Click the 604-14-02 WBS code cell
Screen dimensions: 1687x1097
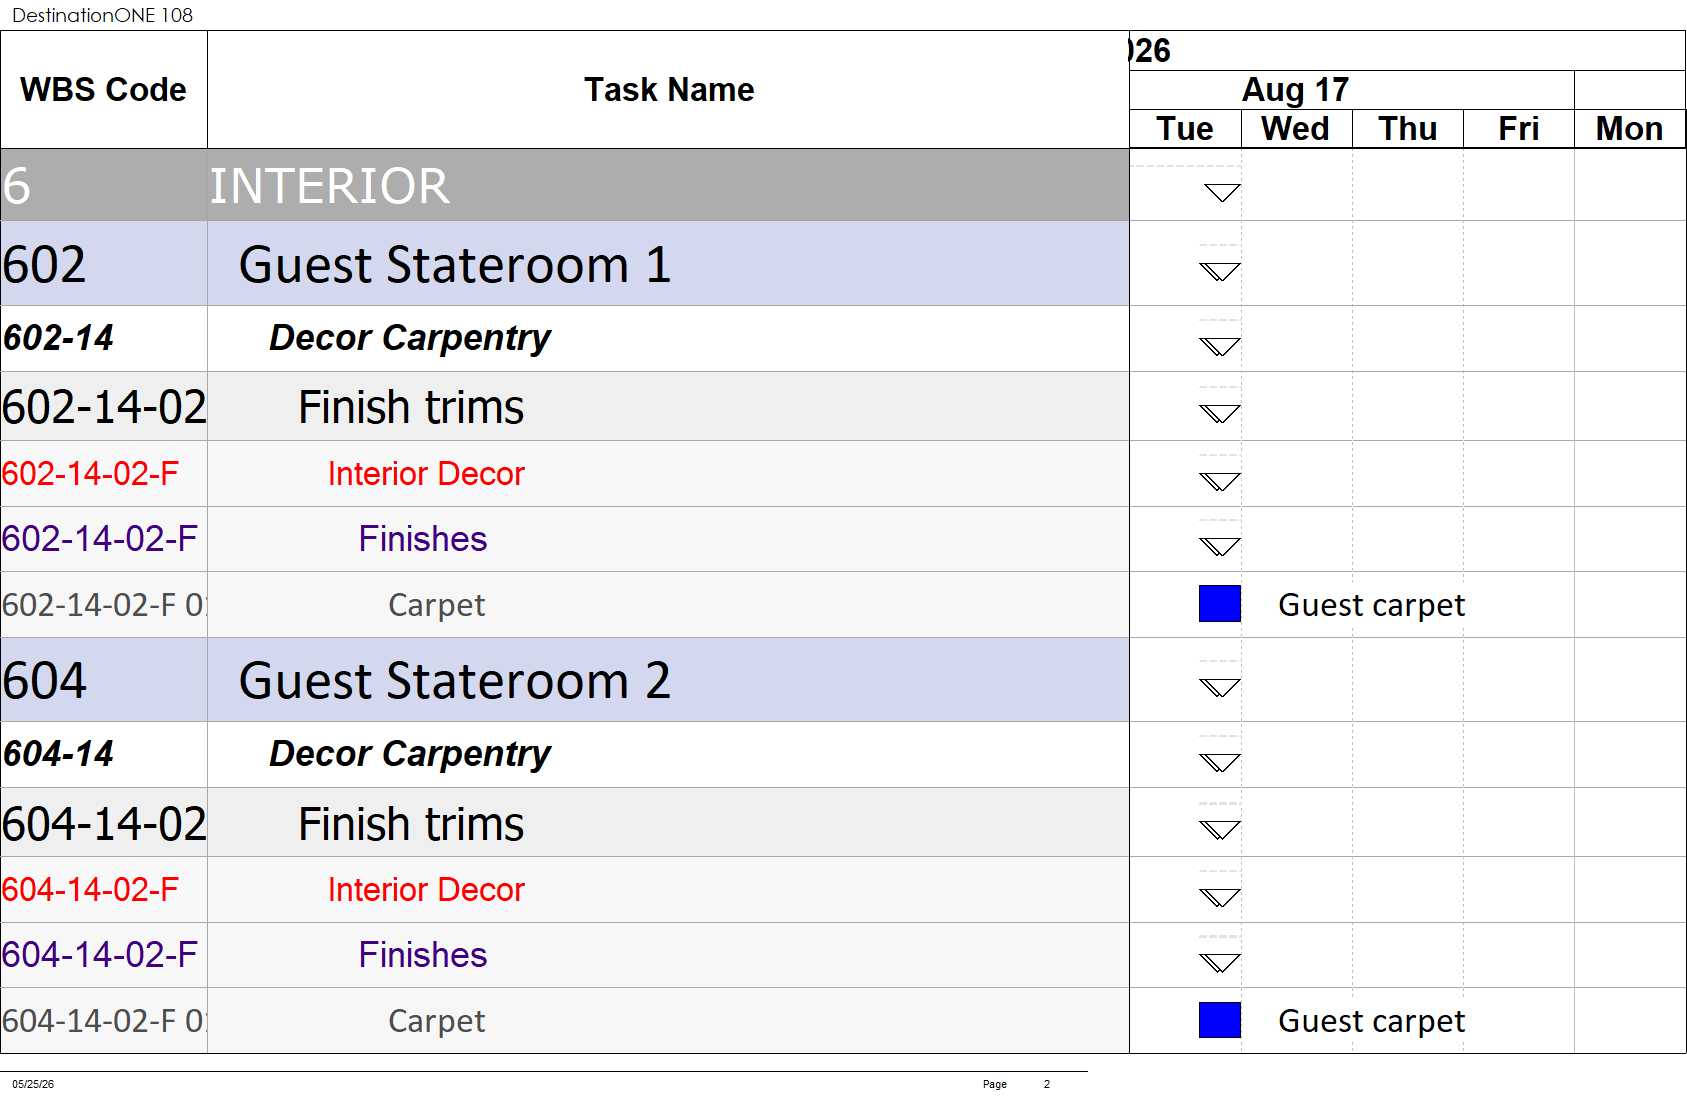pyautogui.click(x=104, y=823)
